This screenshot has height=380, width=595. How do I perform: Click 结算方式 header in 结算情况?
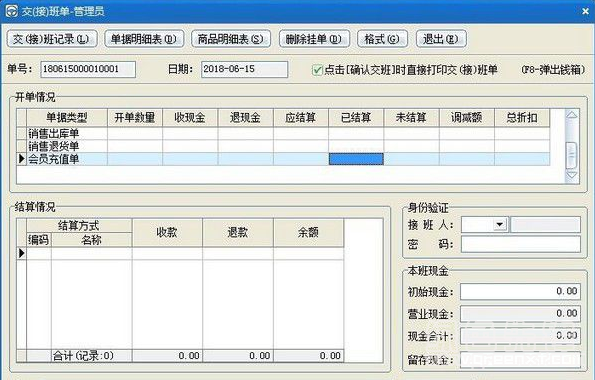pyautogui.click(x=79, y=226)
